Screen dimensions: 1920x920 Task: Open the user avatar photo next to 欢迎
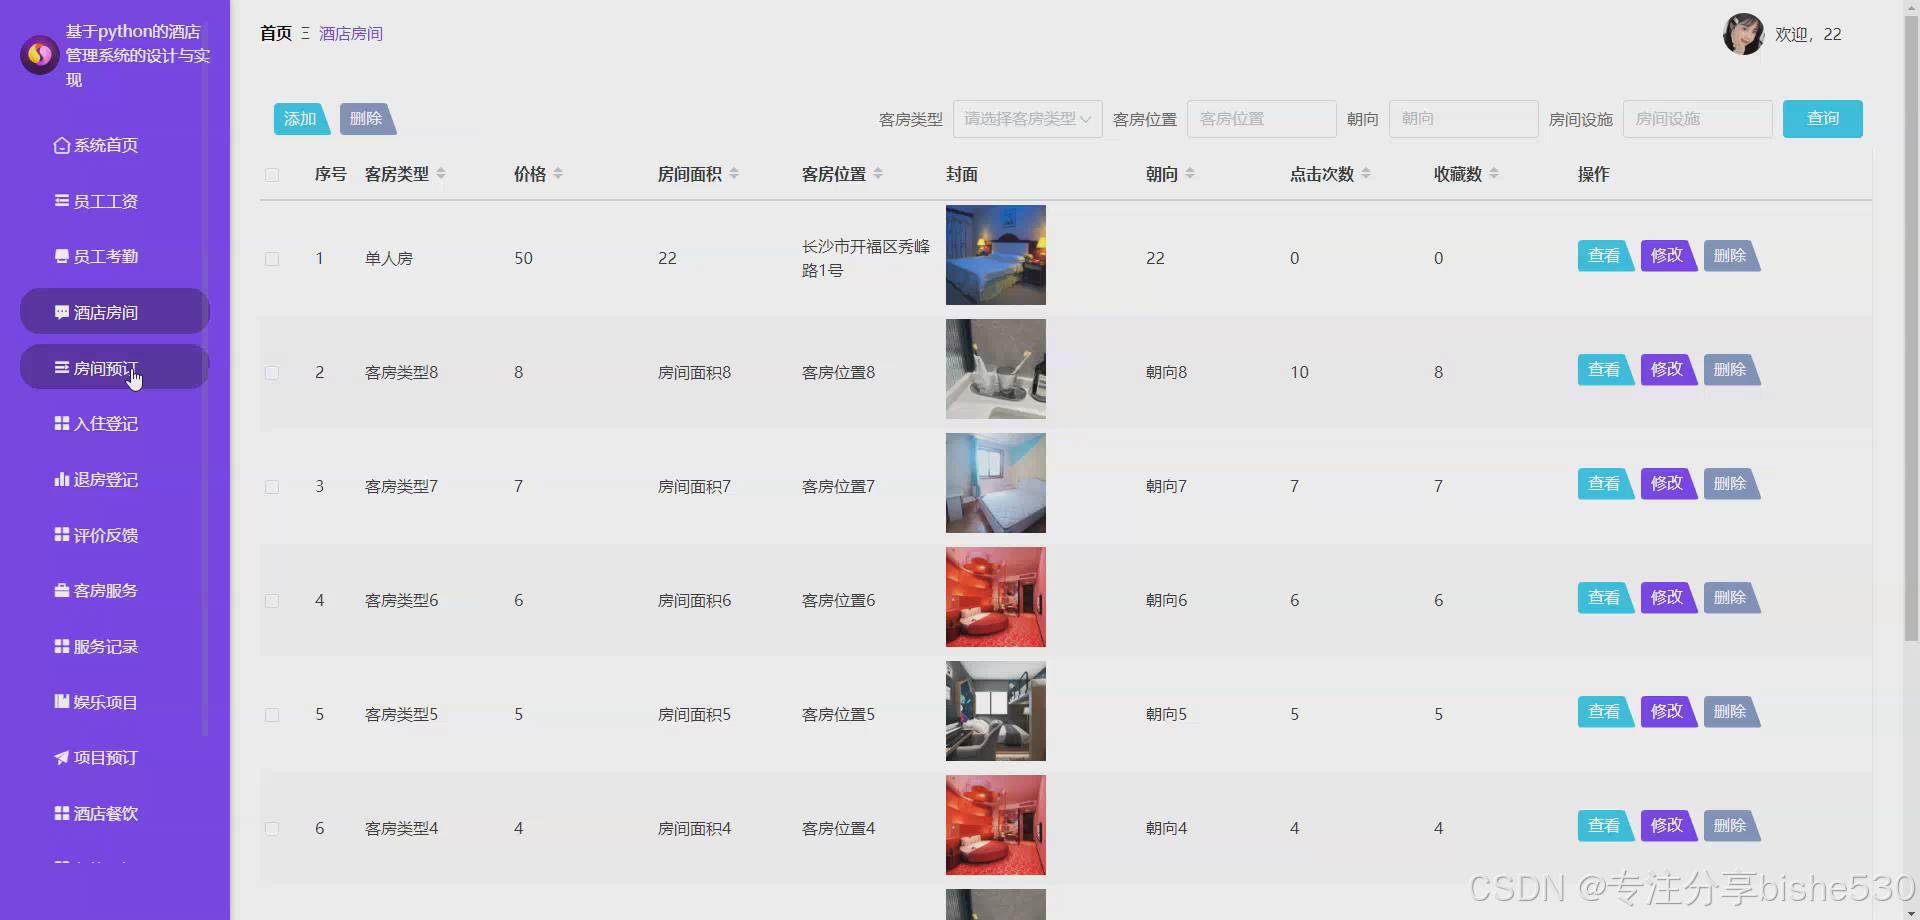[x=1743, y=33]
